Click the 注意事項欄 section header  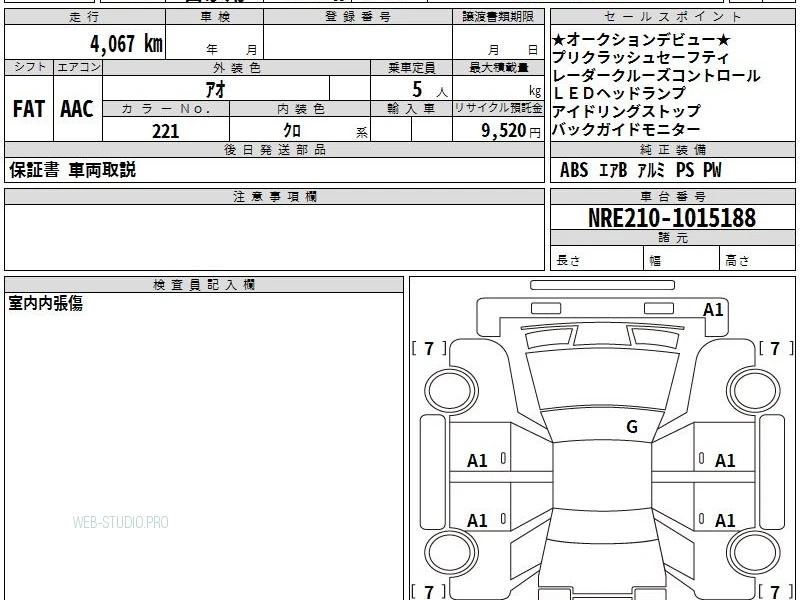tap(274, 196)
